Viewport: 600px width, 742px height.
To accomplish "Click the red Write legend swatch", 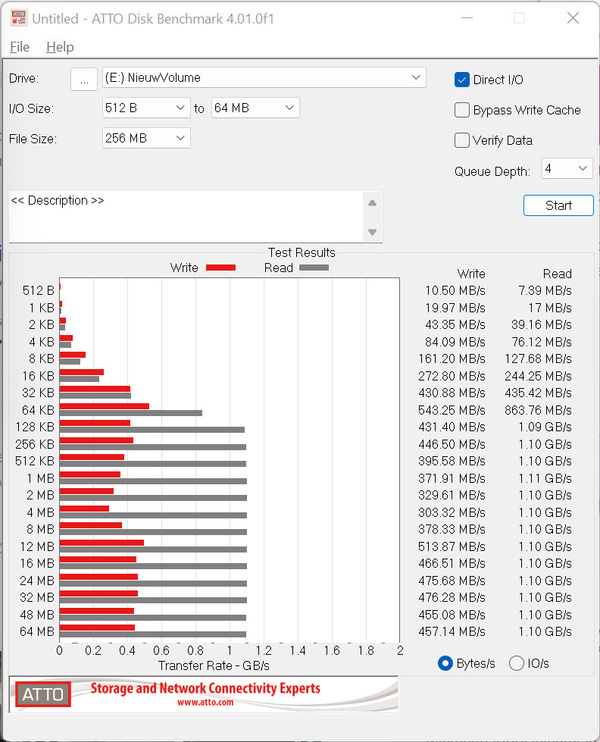I will 221,268.
